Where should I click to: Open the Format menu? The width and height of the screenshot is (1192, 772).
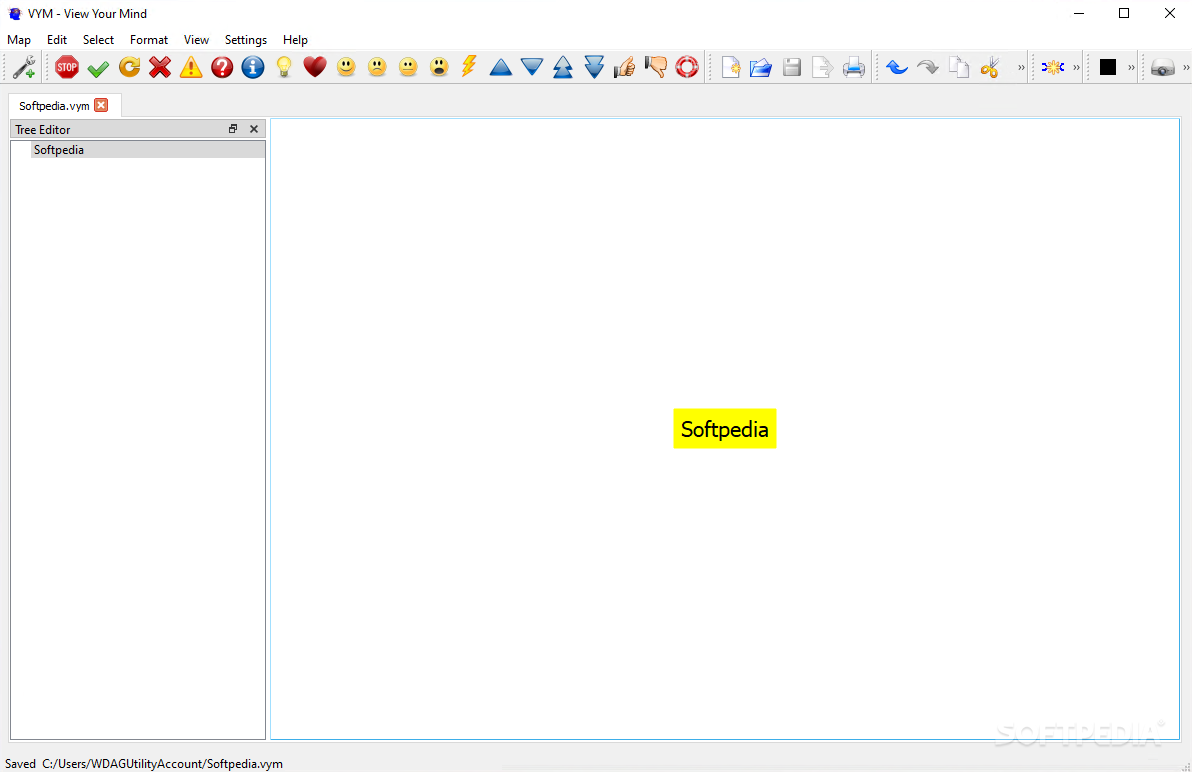[x=149, y=40]
